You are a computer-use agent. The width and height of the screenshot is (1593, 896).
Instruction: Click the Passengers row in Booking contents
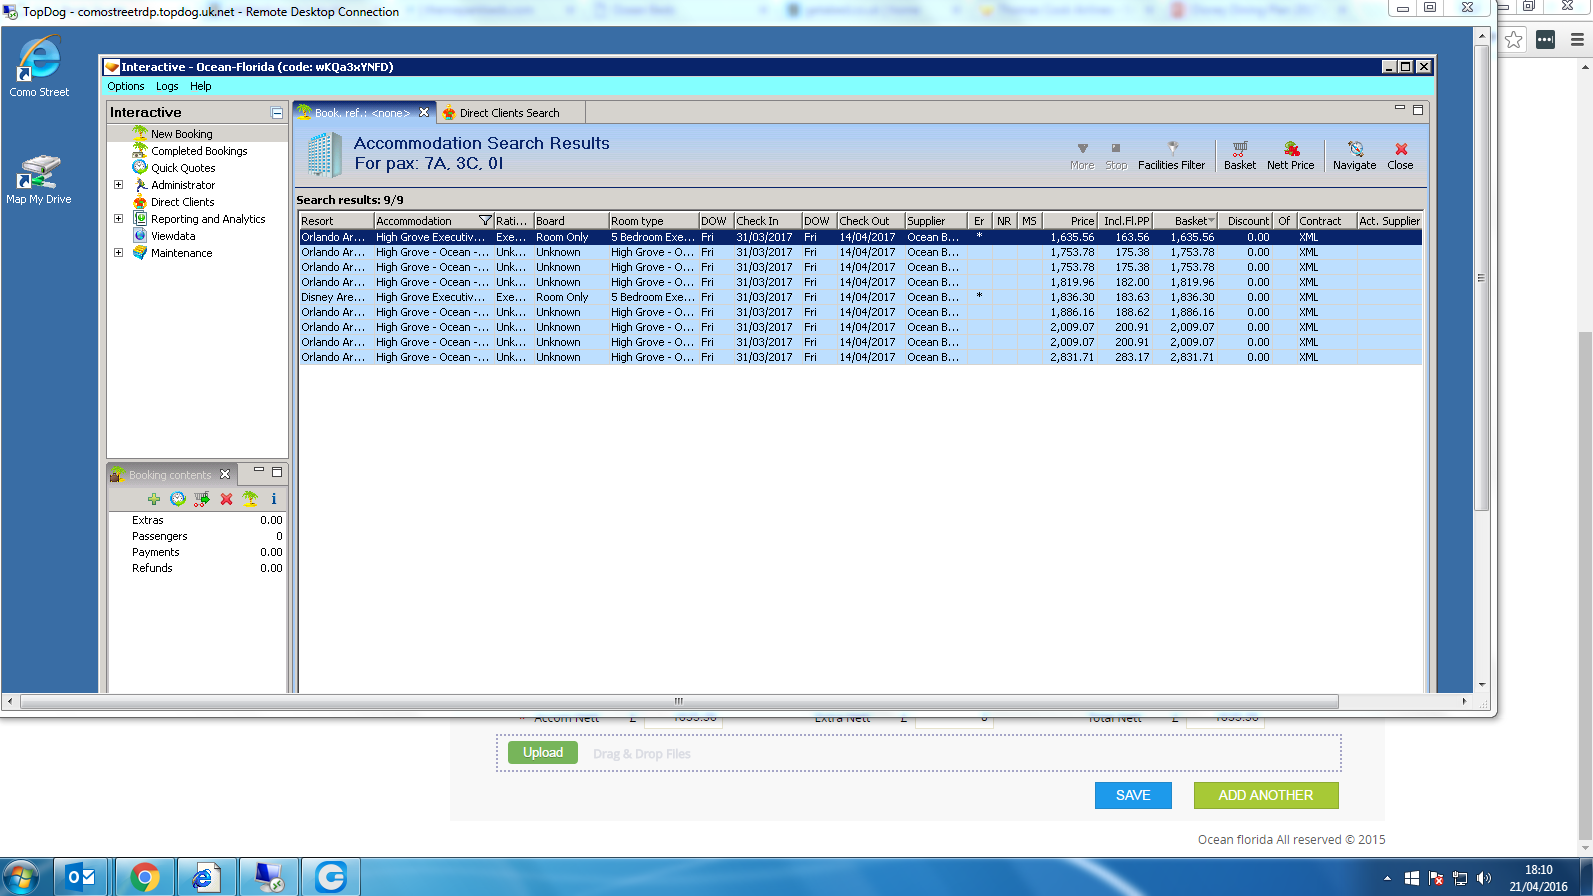196,536
